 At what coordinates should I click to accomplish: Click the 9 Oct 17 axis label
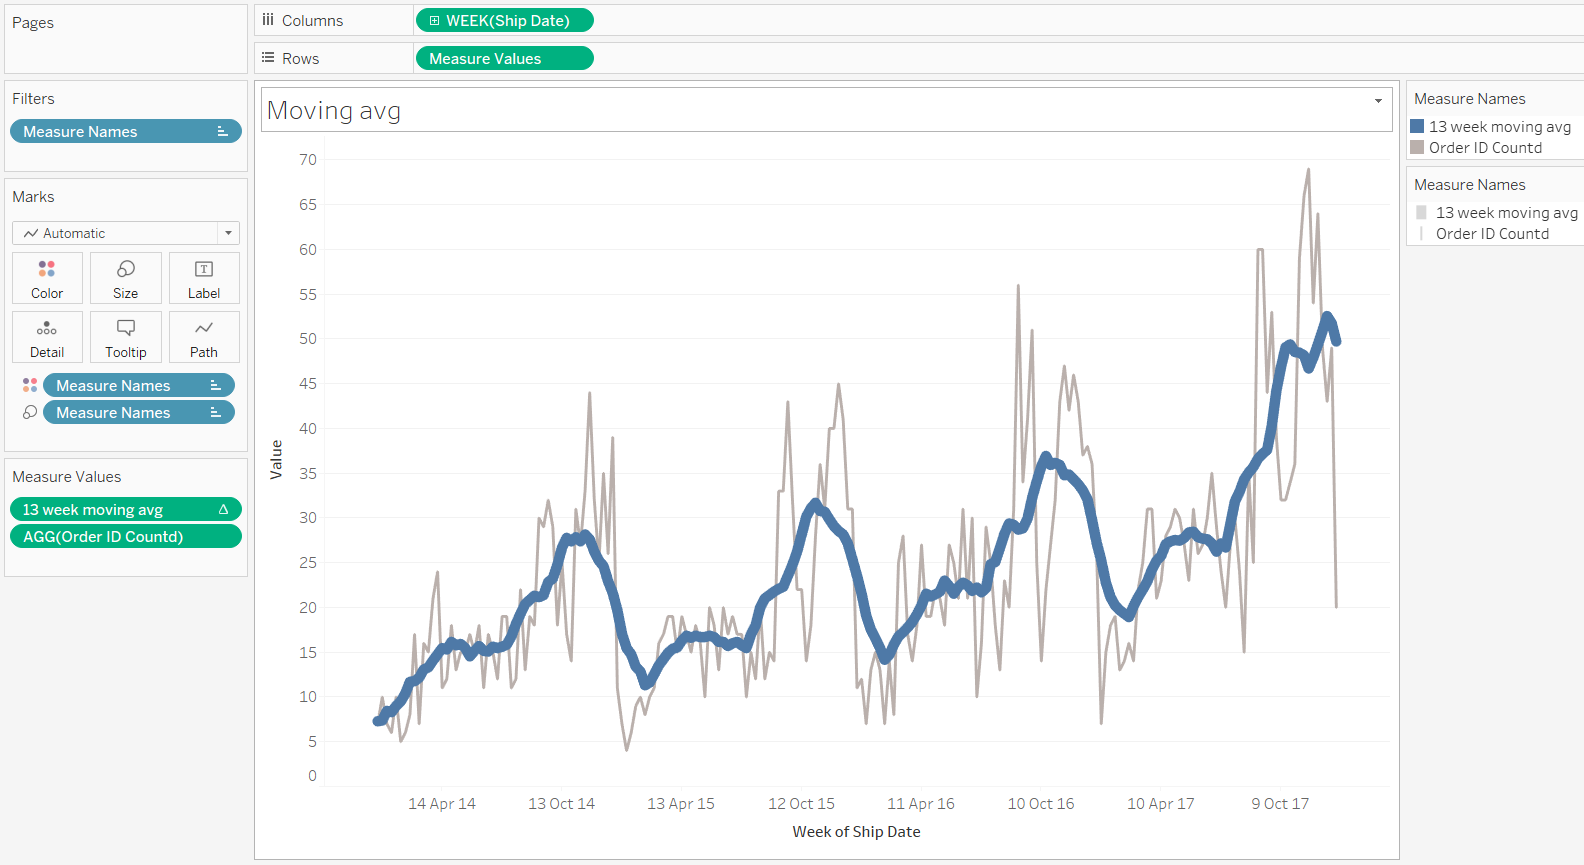pos(1280,804)
